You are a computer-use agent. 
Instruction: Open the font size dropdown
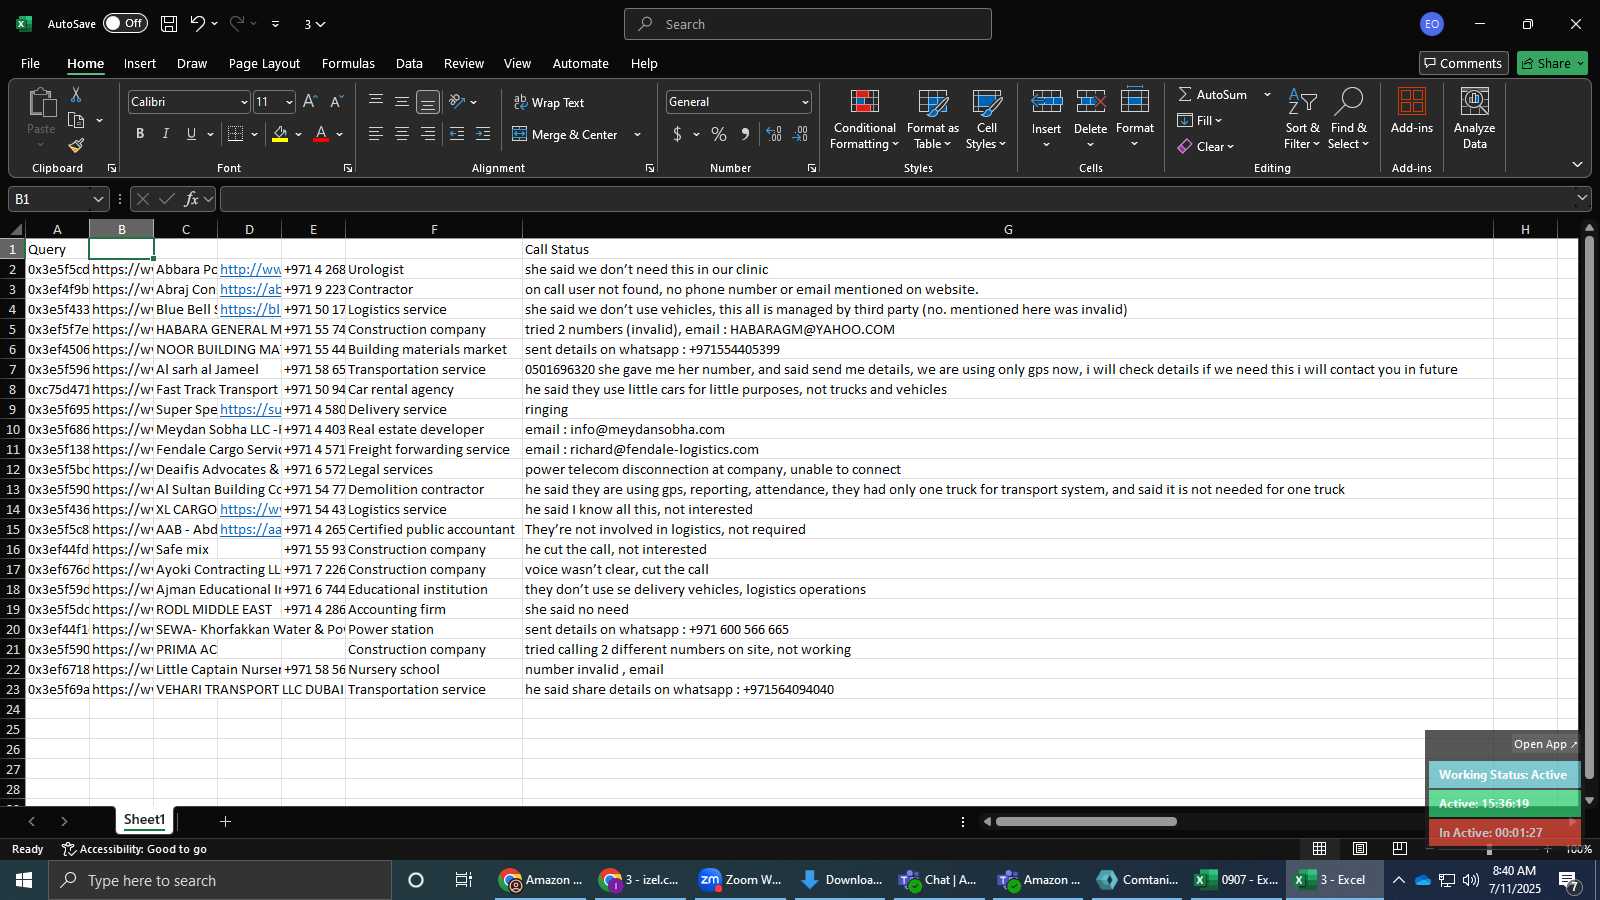point(289,102)
